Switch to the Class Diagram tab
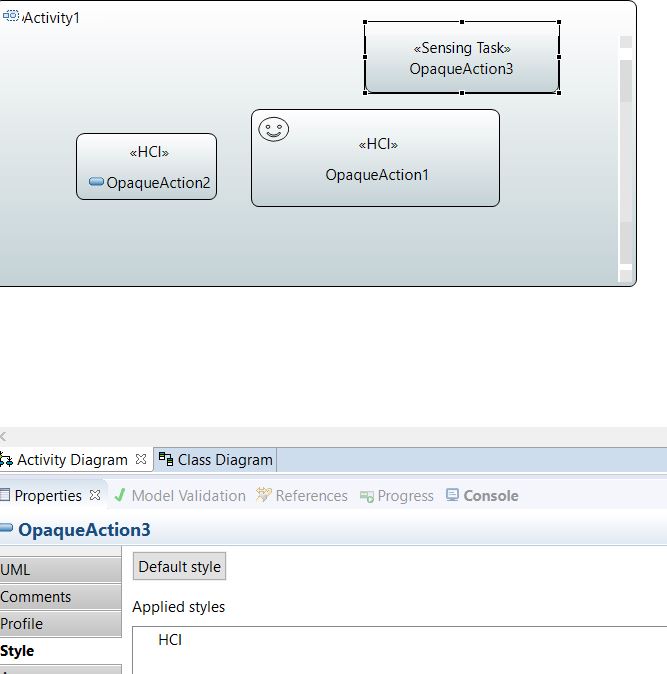 (215, 460)
